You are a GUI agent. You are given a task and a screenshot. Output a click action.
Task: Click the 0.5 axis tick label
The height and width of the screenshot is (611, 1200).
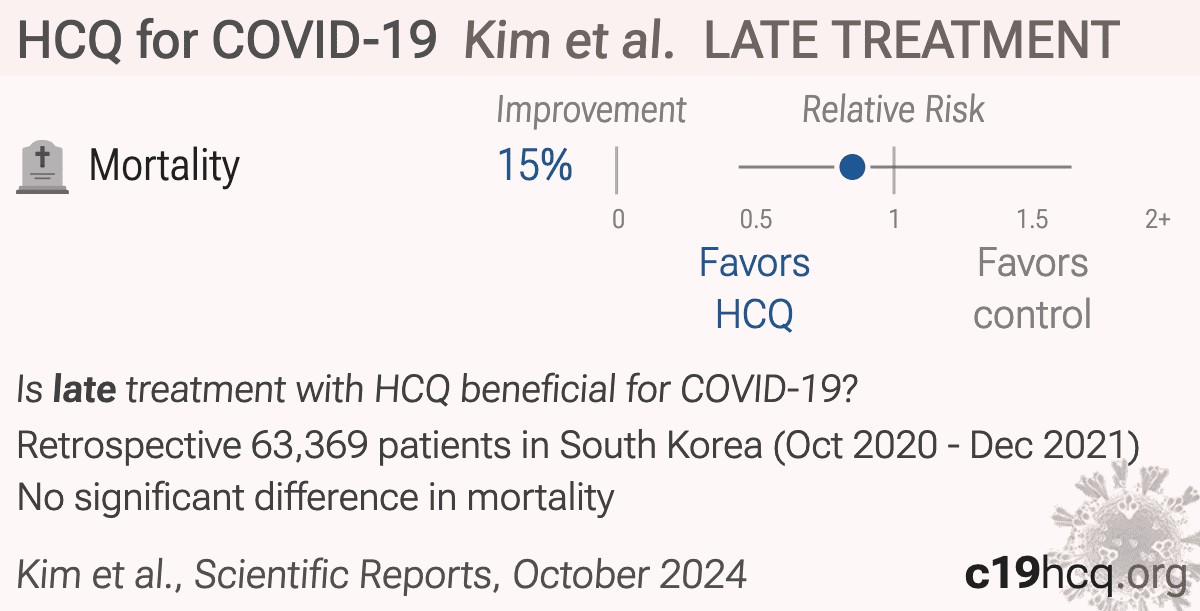756,219
